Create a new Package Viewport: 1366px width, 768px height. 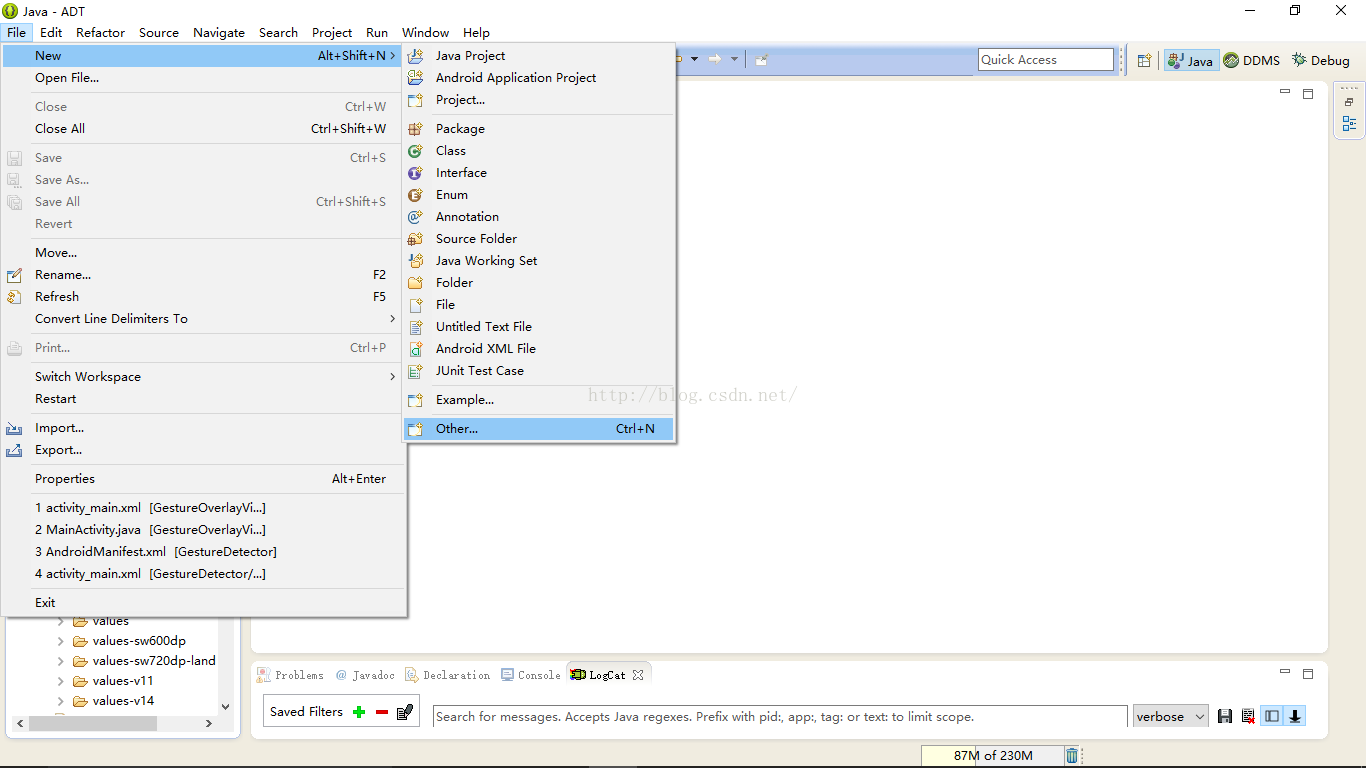(539, 129)
